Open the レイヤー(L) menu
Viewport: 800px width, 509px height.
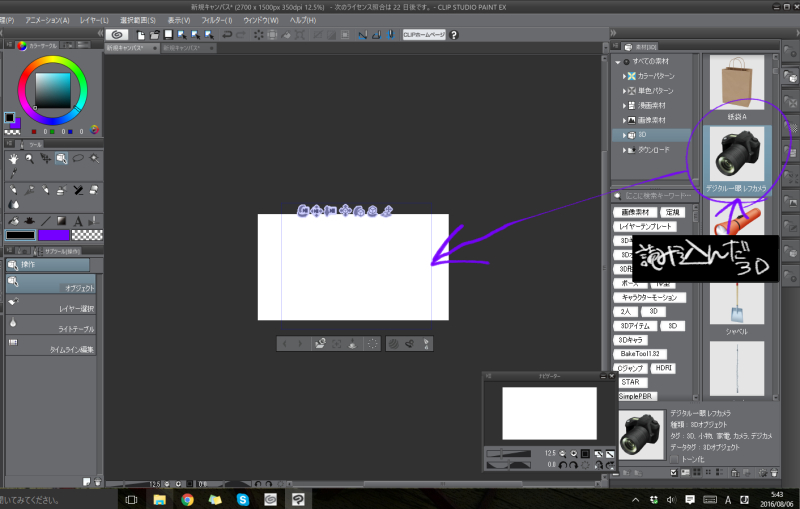pyautogui.click(x=94, y=20)
